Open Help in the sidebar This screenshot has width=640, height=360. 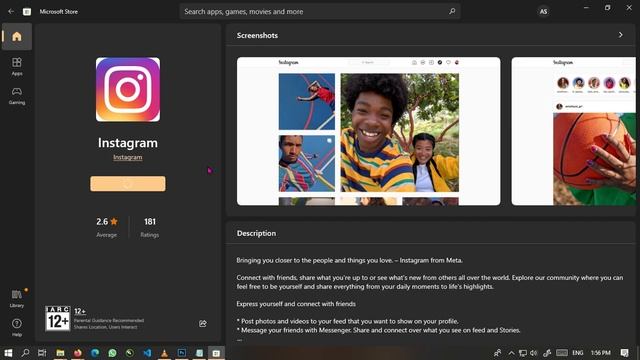[x=17, y=327]
